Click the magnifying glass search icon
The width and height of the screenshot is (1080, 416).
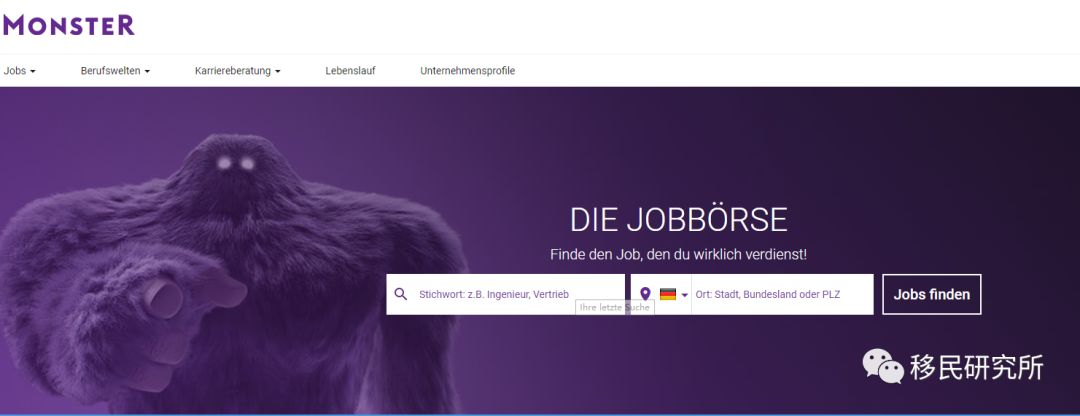(x=401, y=294)
